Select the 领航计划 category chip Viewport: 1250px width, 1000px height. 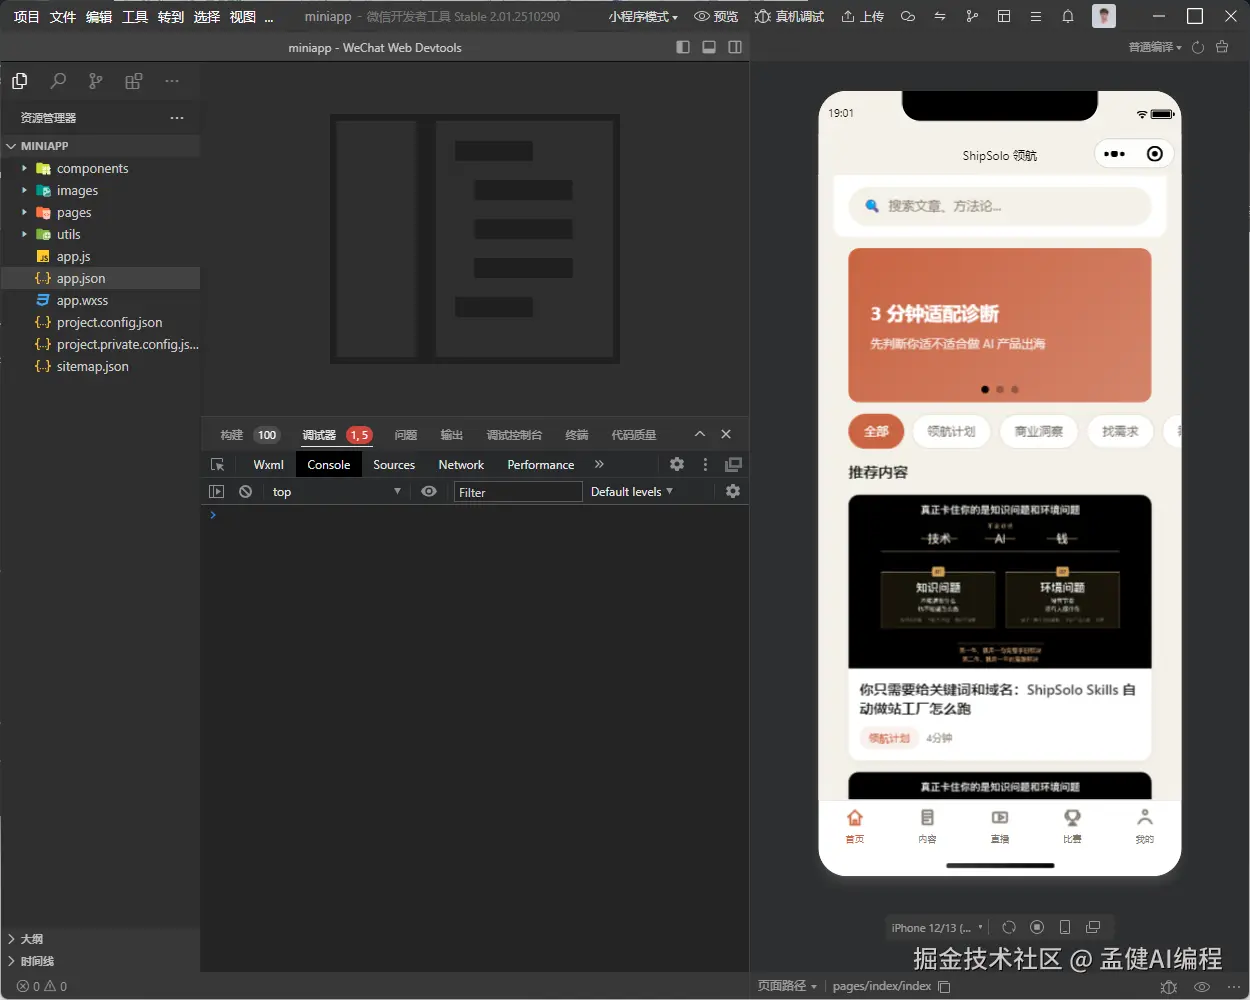point(951,431)
